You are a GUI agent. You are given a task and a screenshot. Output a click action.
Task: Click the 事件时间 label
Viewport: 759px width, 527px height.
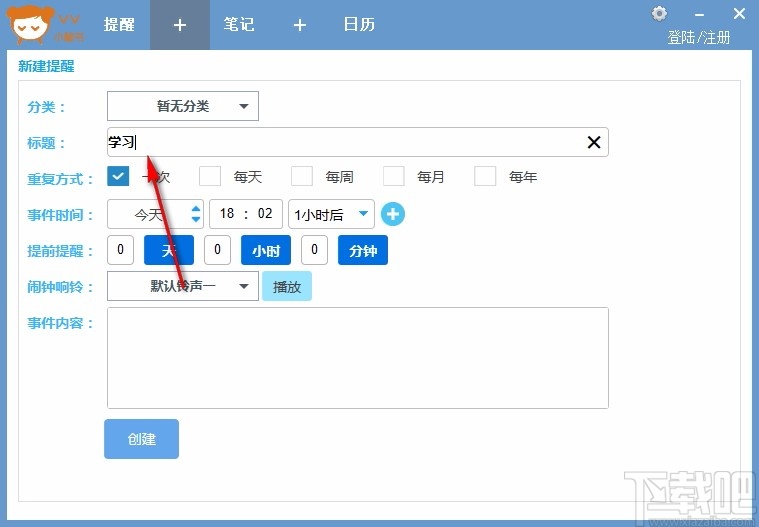(x=60, y=214)
